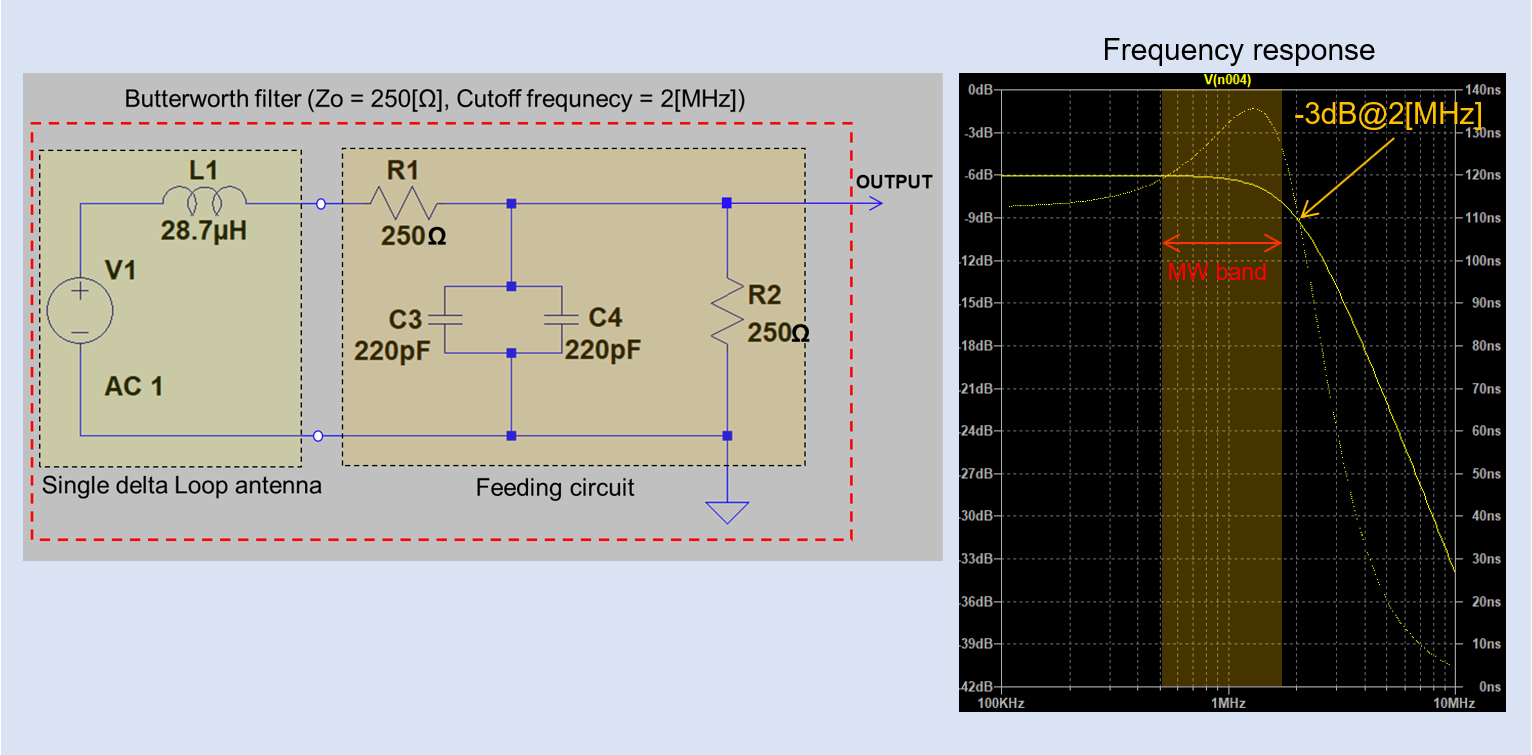Toggle the lower node circle on bottom wire
This screenshot has width=1532, height=755.
(x=320, y=434)
